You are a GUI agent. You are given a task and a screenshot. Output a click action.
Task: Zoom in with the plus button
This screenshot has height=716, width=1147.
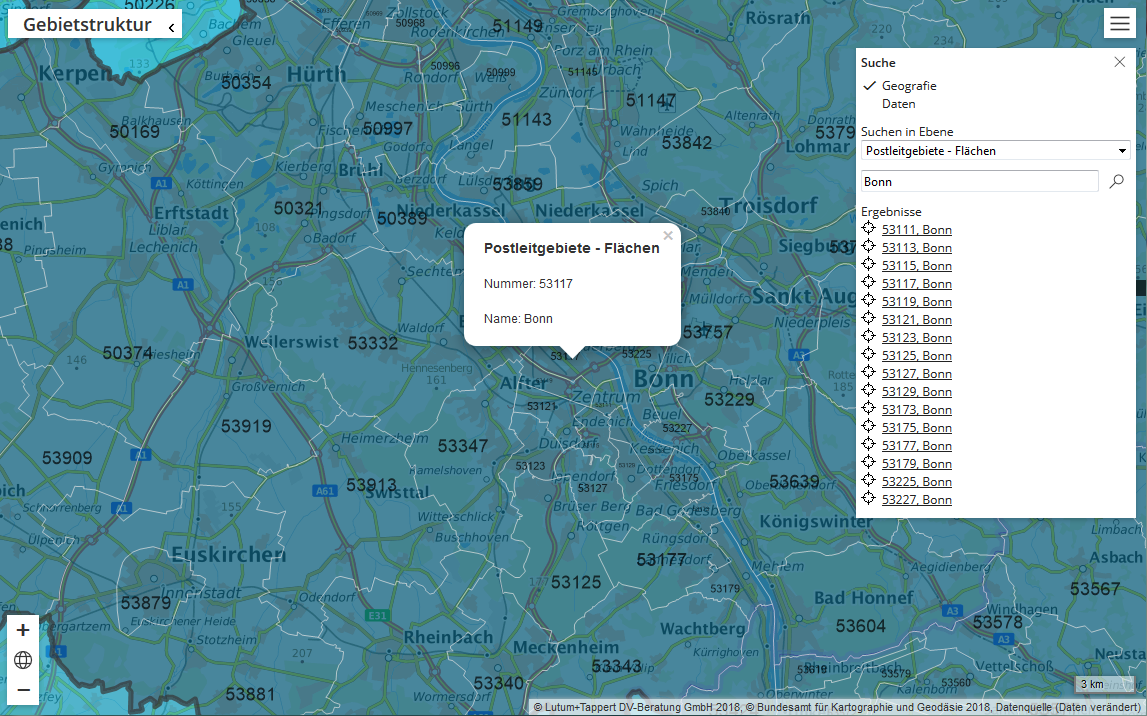(23, 630)
